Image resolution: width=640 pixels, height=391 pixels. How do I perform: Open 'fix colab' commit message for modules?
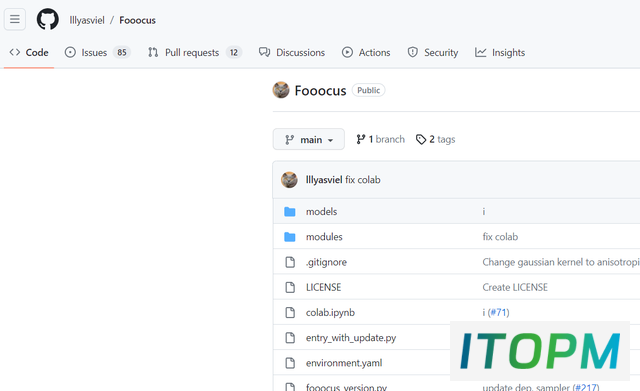pyautogui.click(x=500, y=237)
